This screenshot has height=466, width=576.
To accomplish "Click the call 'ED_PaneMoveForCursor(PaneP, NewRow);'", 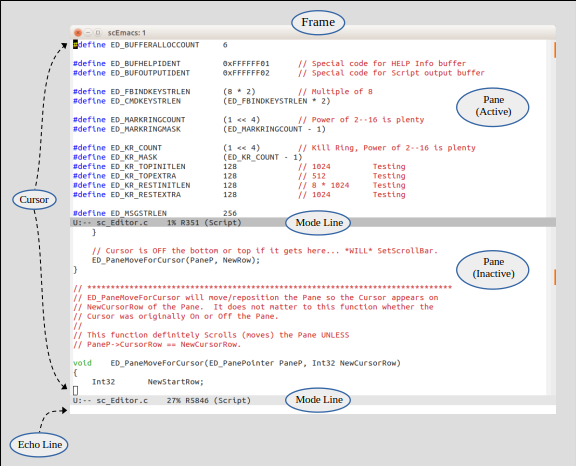I will point(176,260).
